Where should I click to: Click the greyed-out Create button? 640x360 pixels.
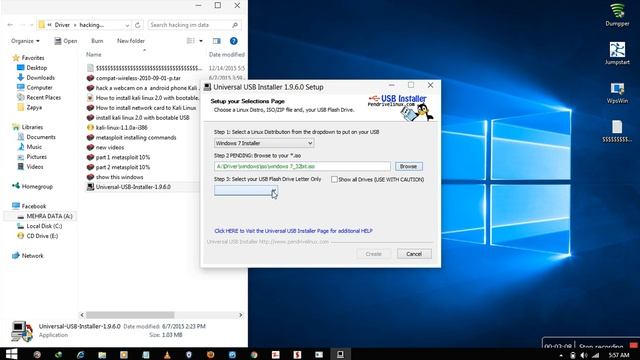coord(373,254)
